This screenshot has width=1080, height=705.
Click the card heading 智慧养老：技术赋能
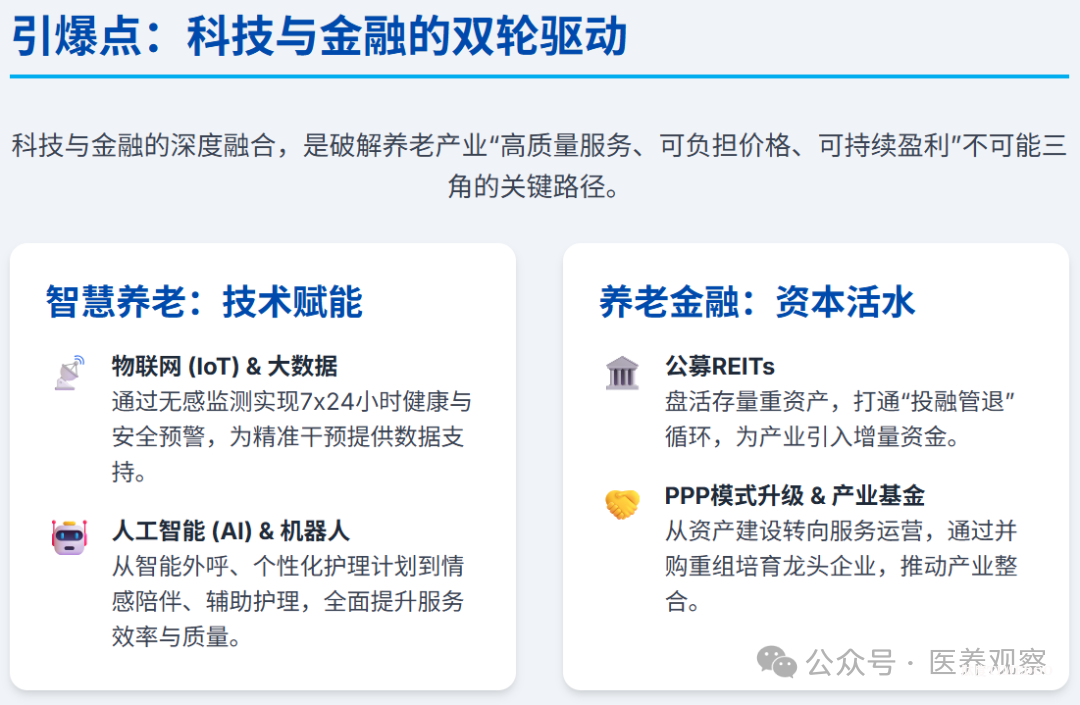pos(204,302)
